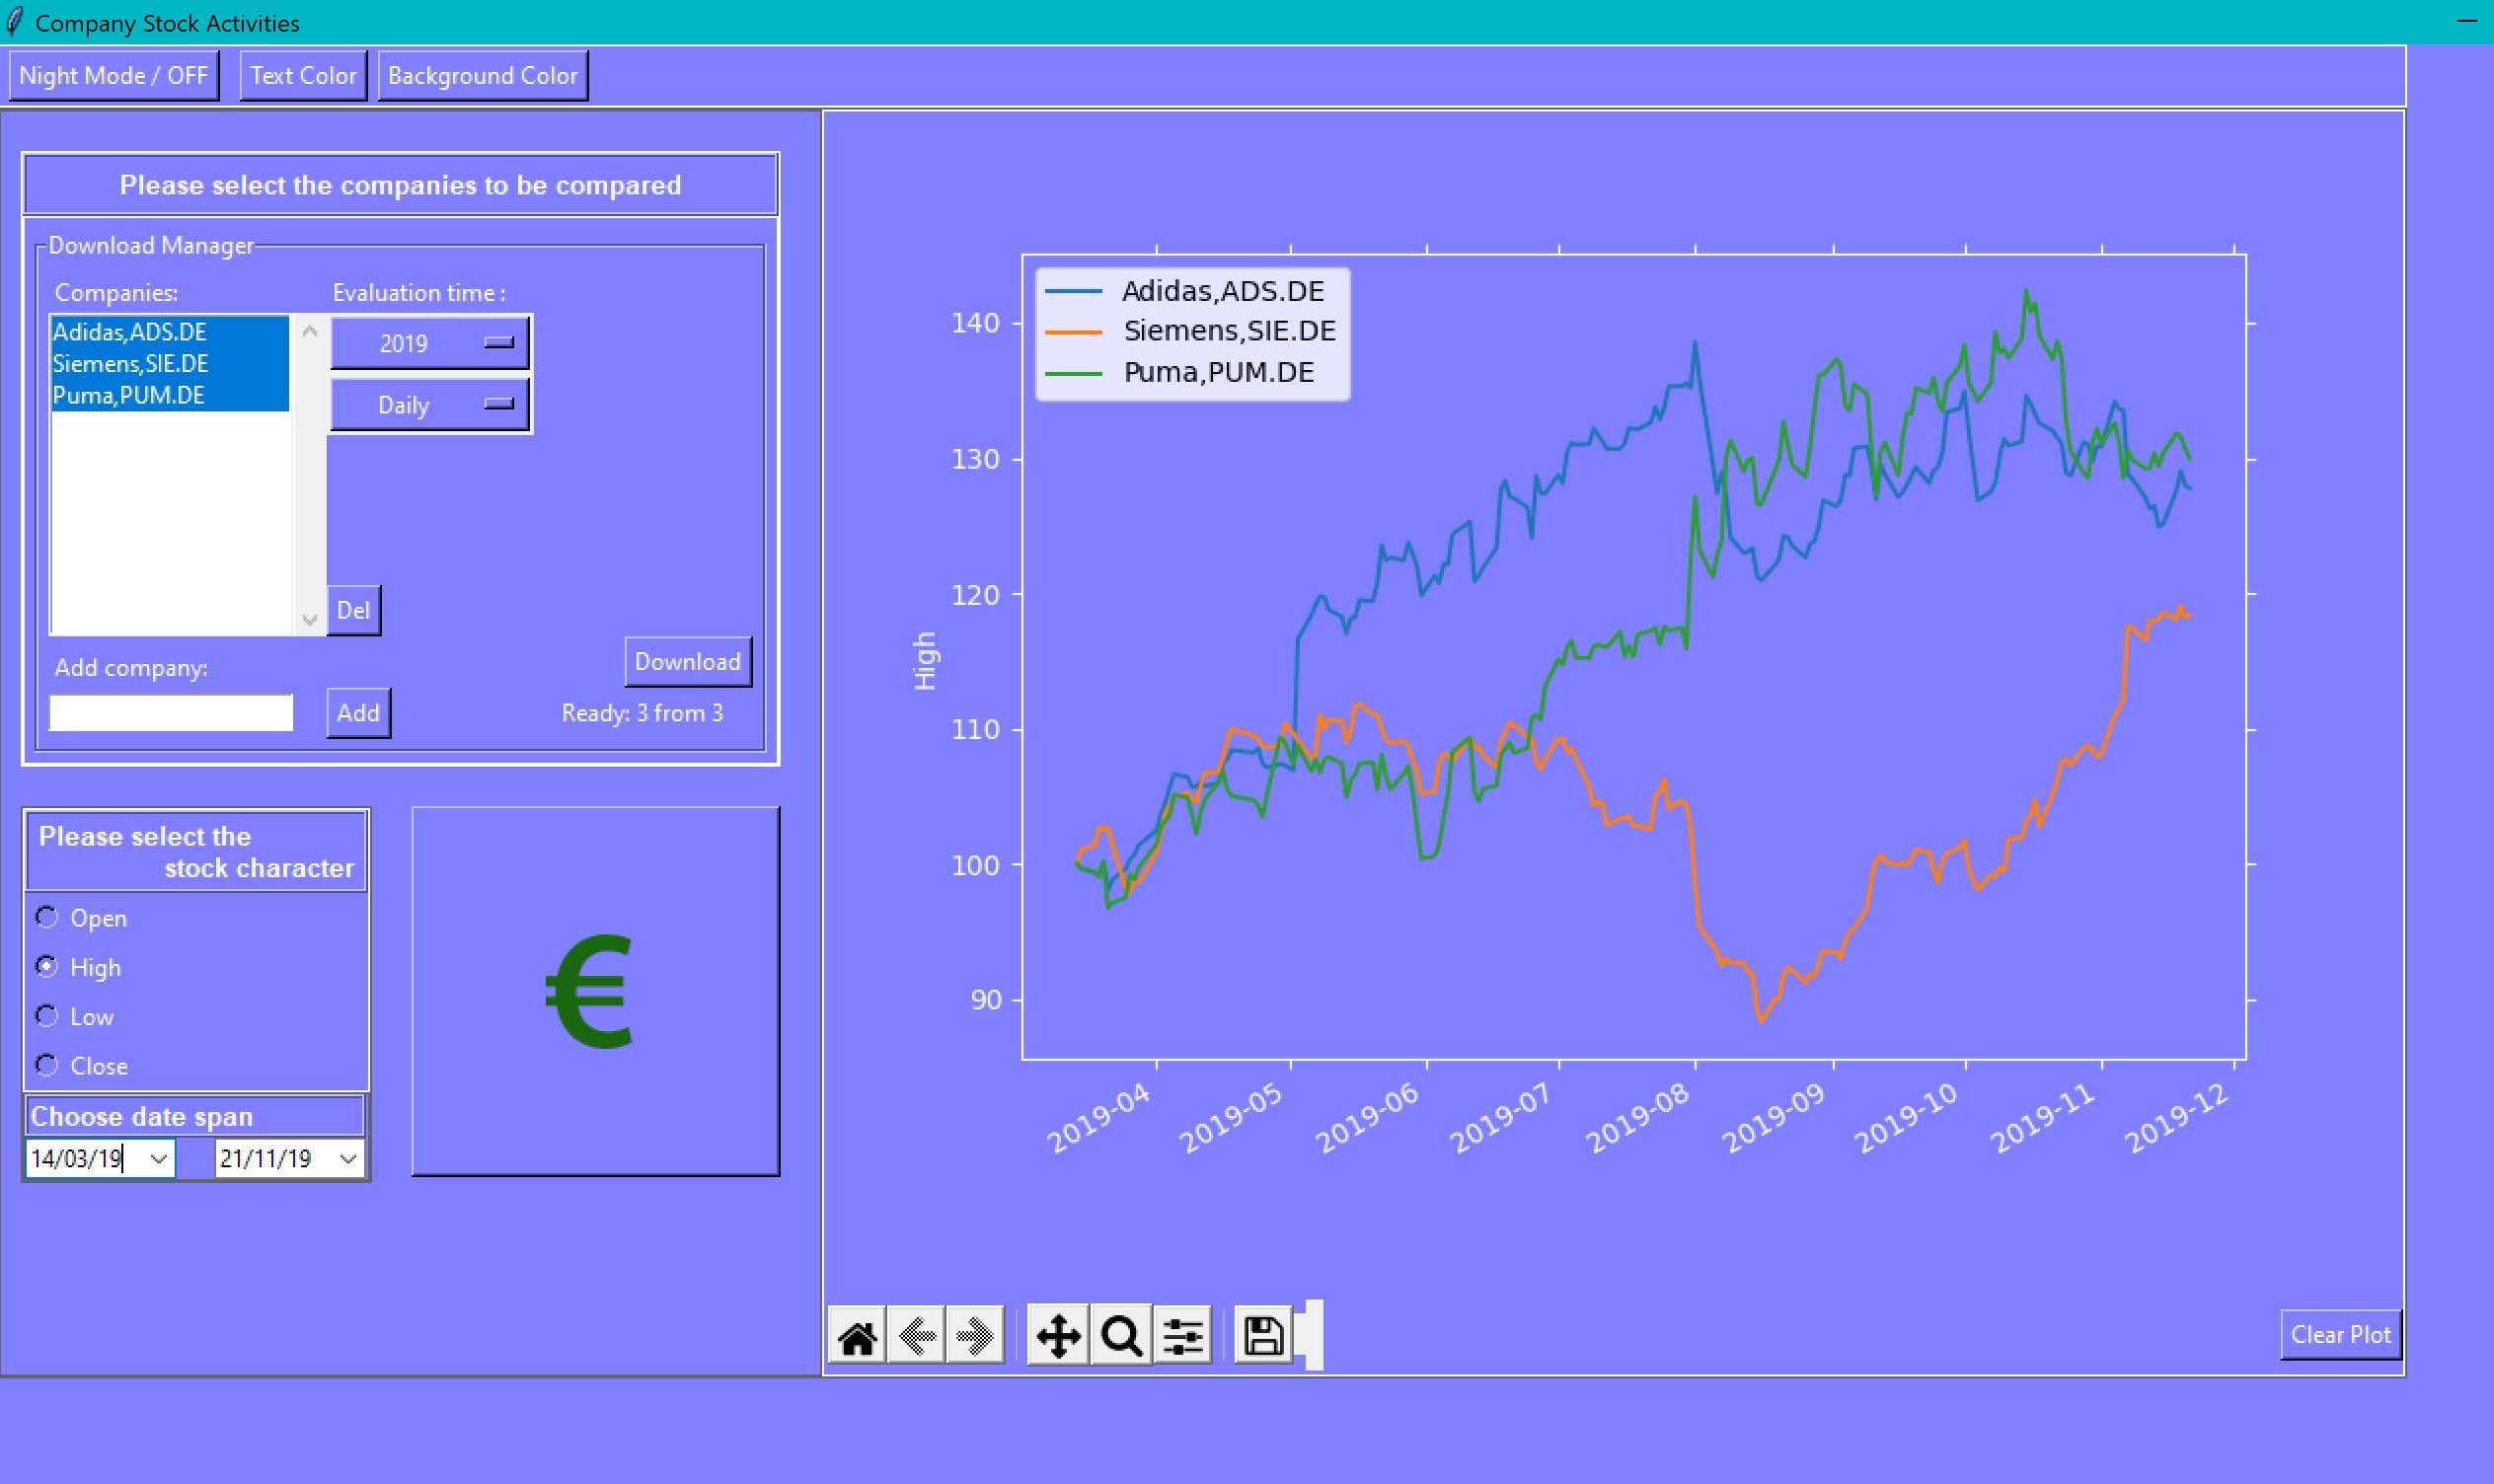Screen dimensions: 2494x1484
Task: Go back to the previous plot view
Action: 916,1336
